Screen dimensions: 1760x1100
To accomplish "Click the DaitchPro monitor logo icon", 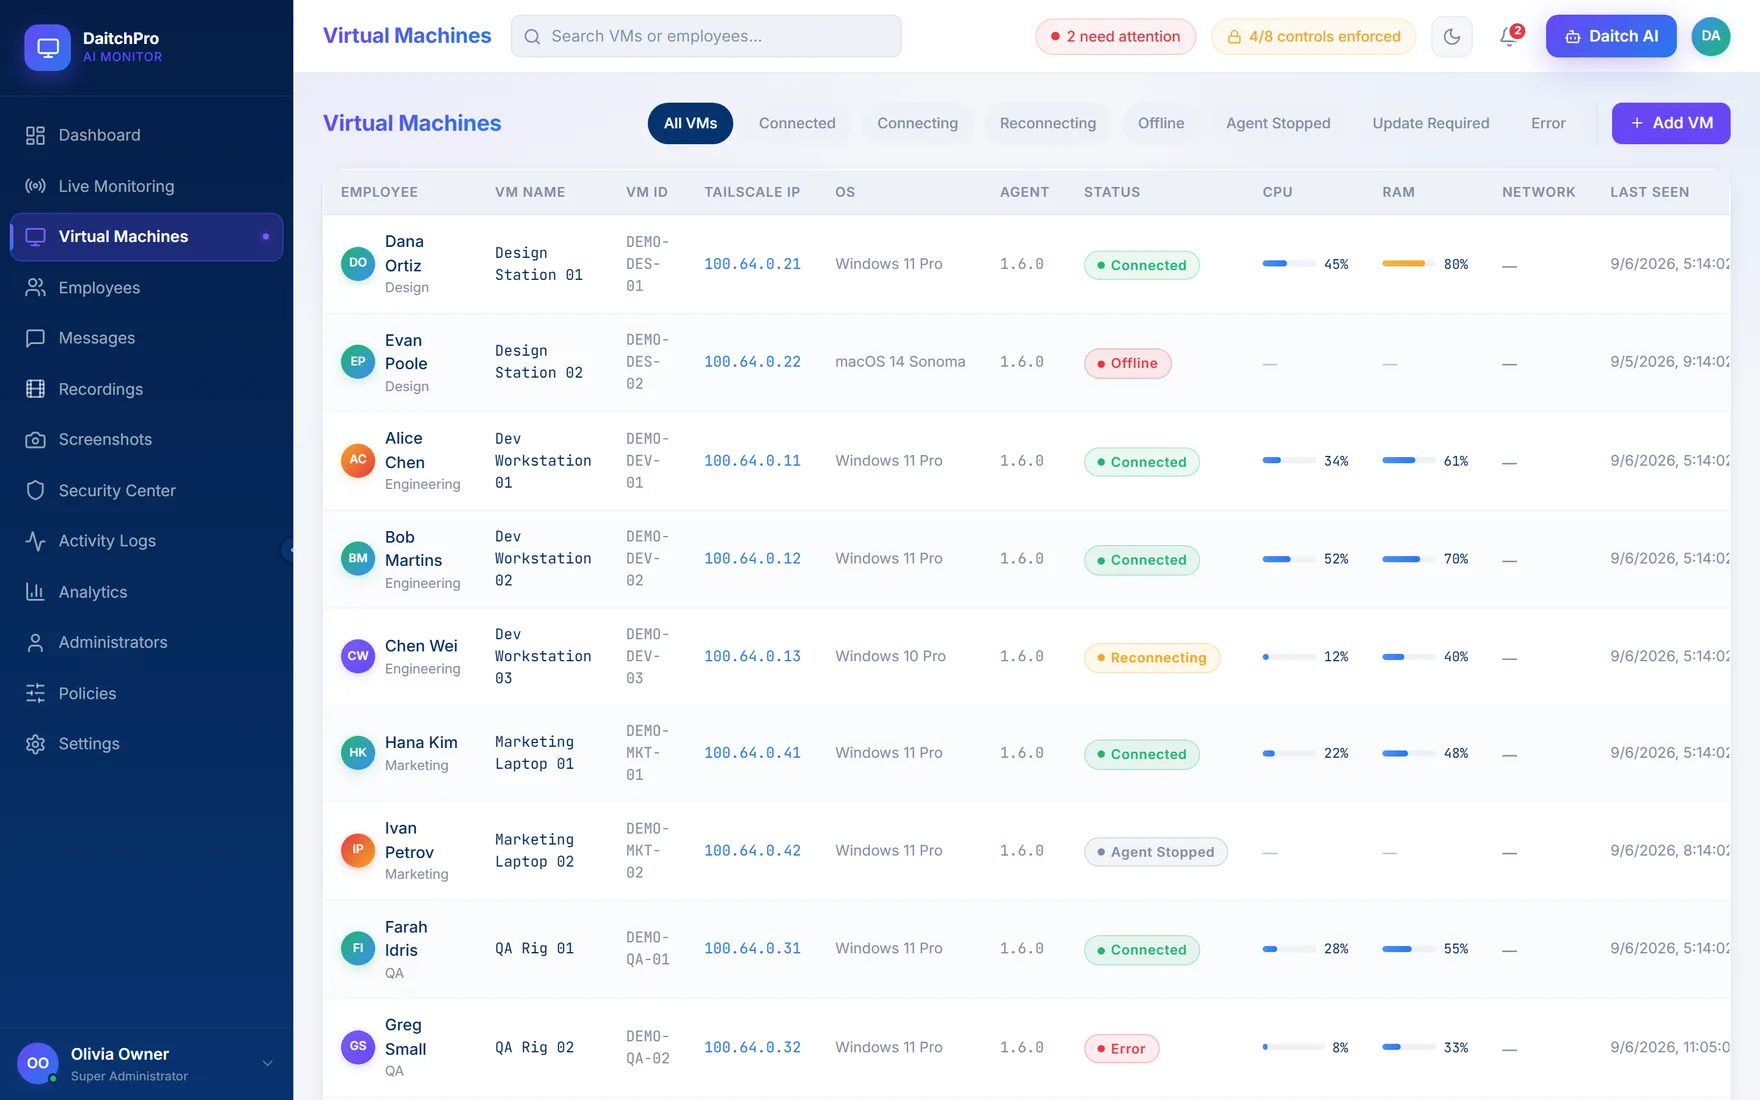I will coord(47,47).
